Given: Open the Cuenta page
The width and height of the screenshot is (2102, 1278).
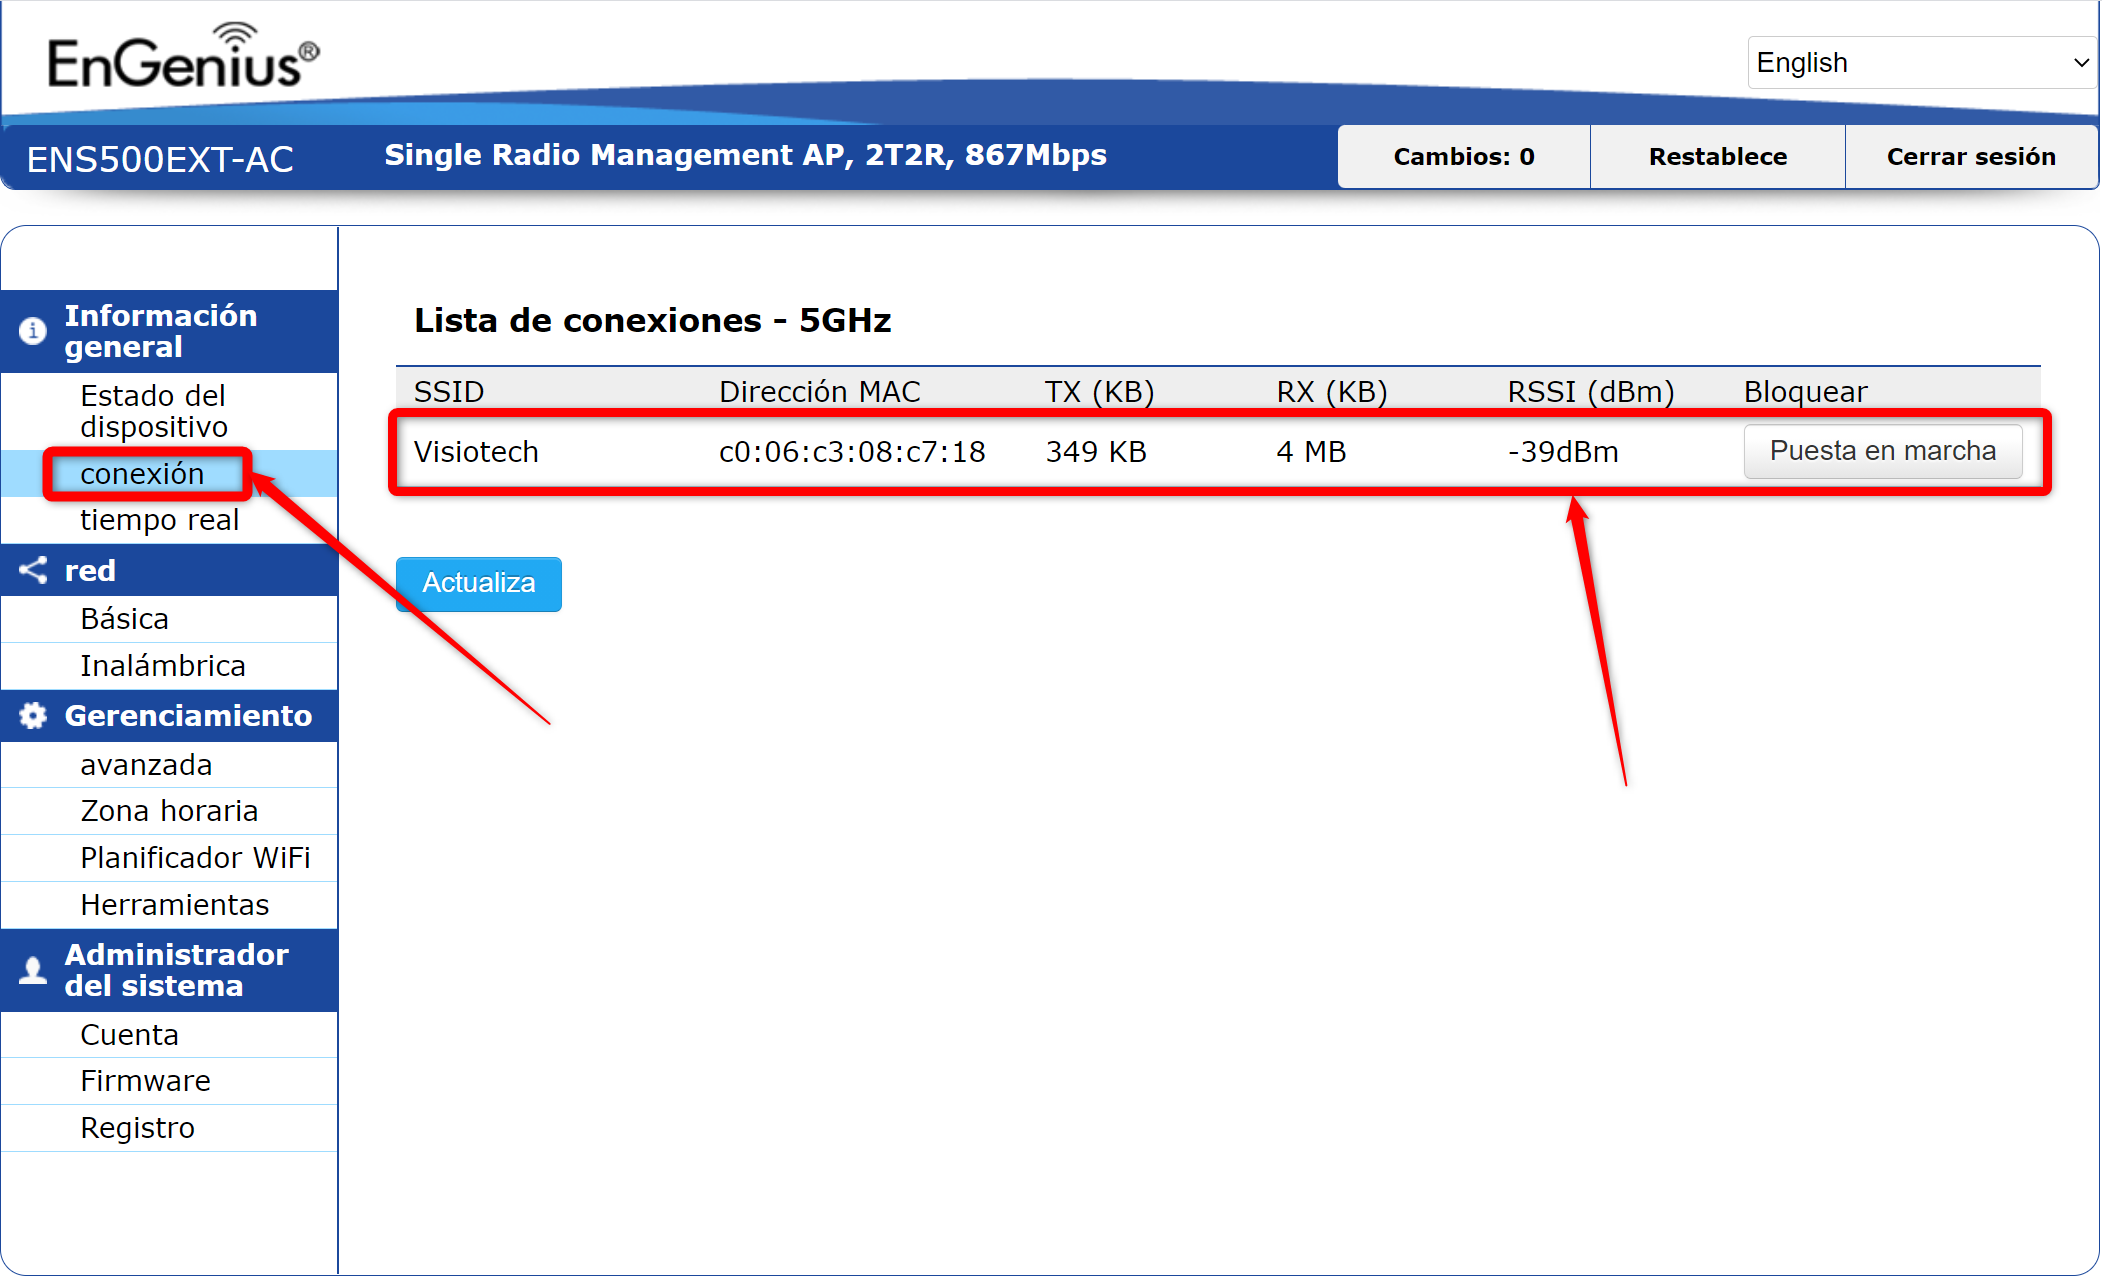Looking at the screenshot, I should (169, 1035).
